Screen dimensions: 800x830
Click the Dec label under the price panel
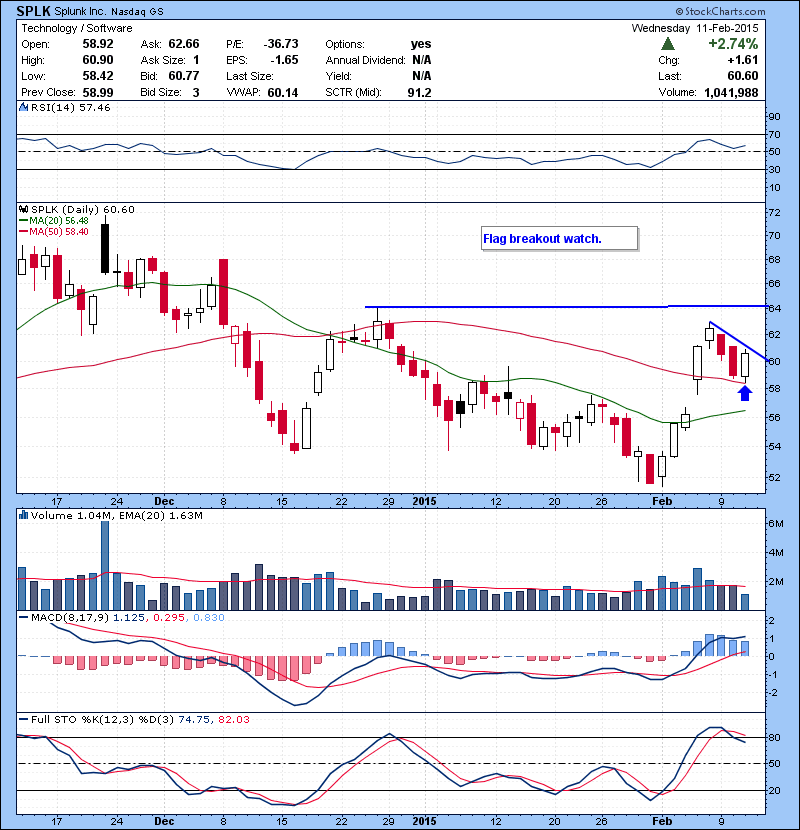[164, 501]
